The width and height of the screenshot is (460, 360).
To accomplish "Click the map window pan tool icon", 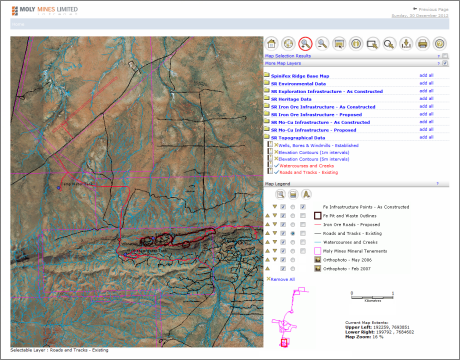I will point(339,44).
